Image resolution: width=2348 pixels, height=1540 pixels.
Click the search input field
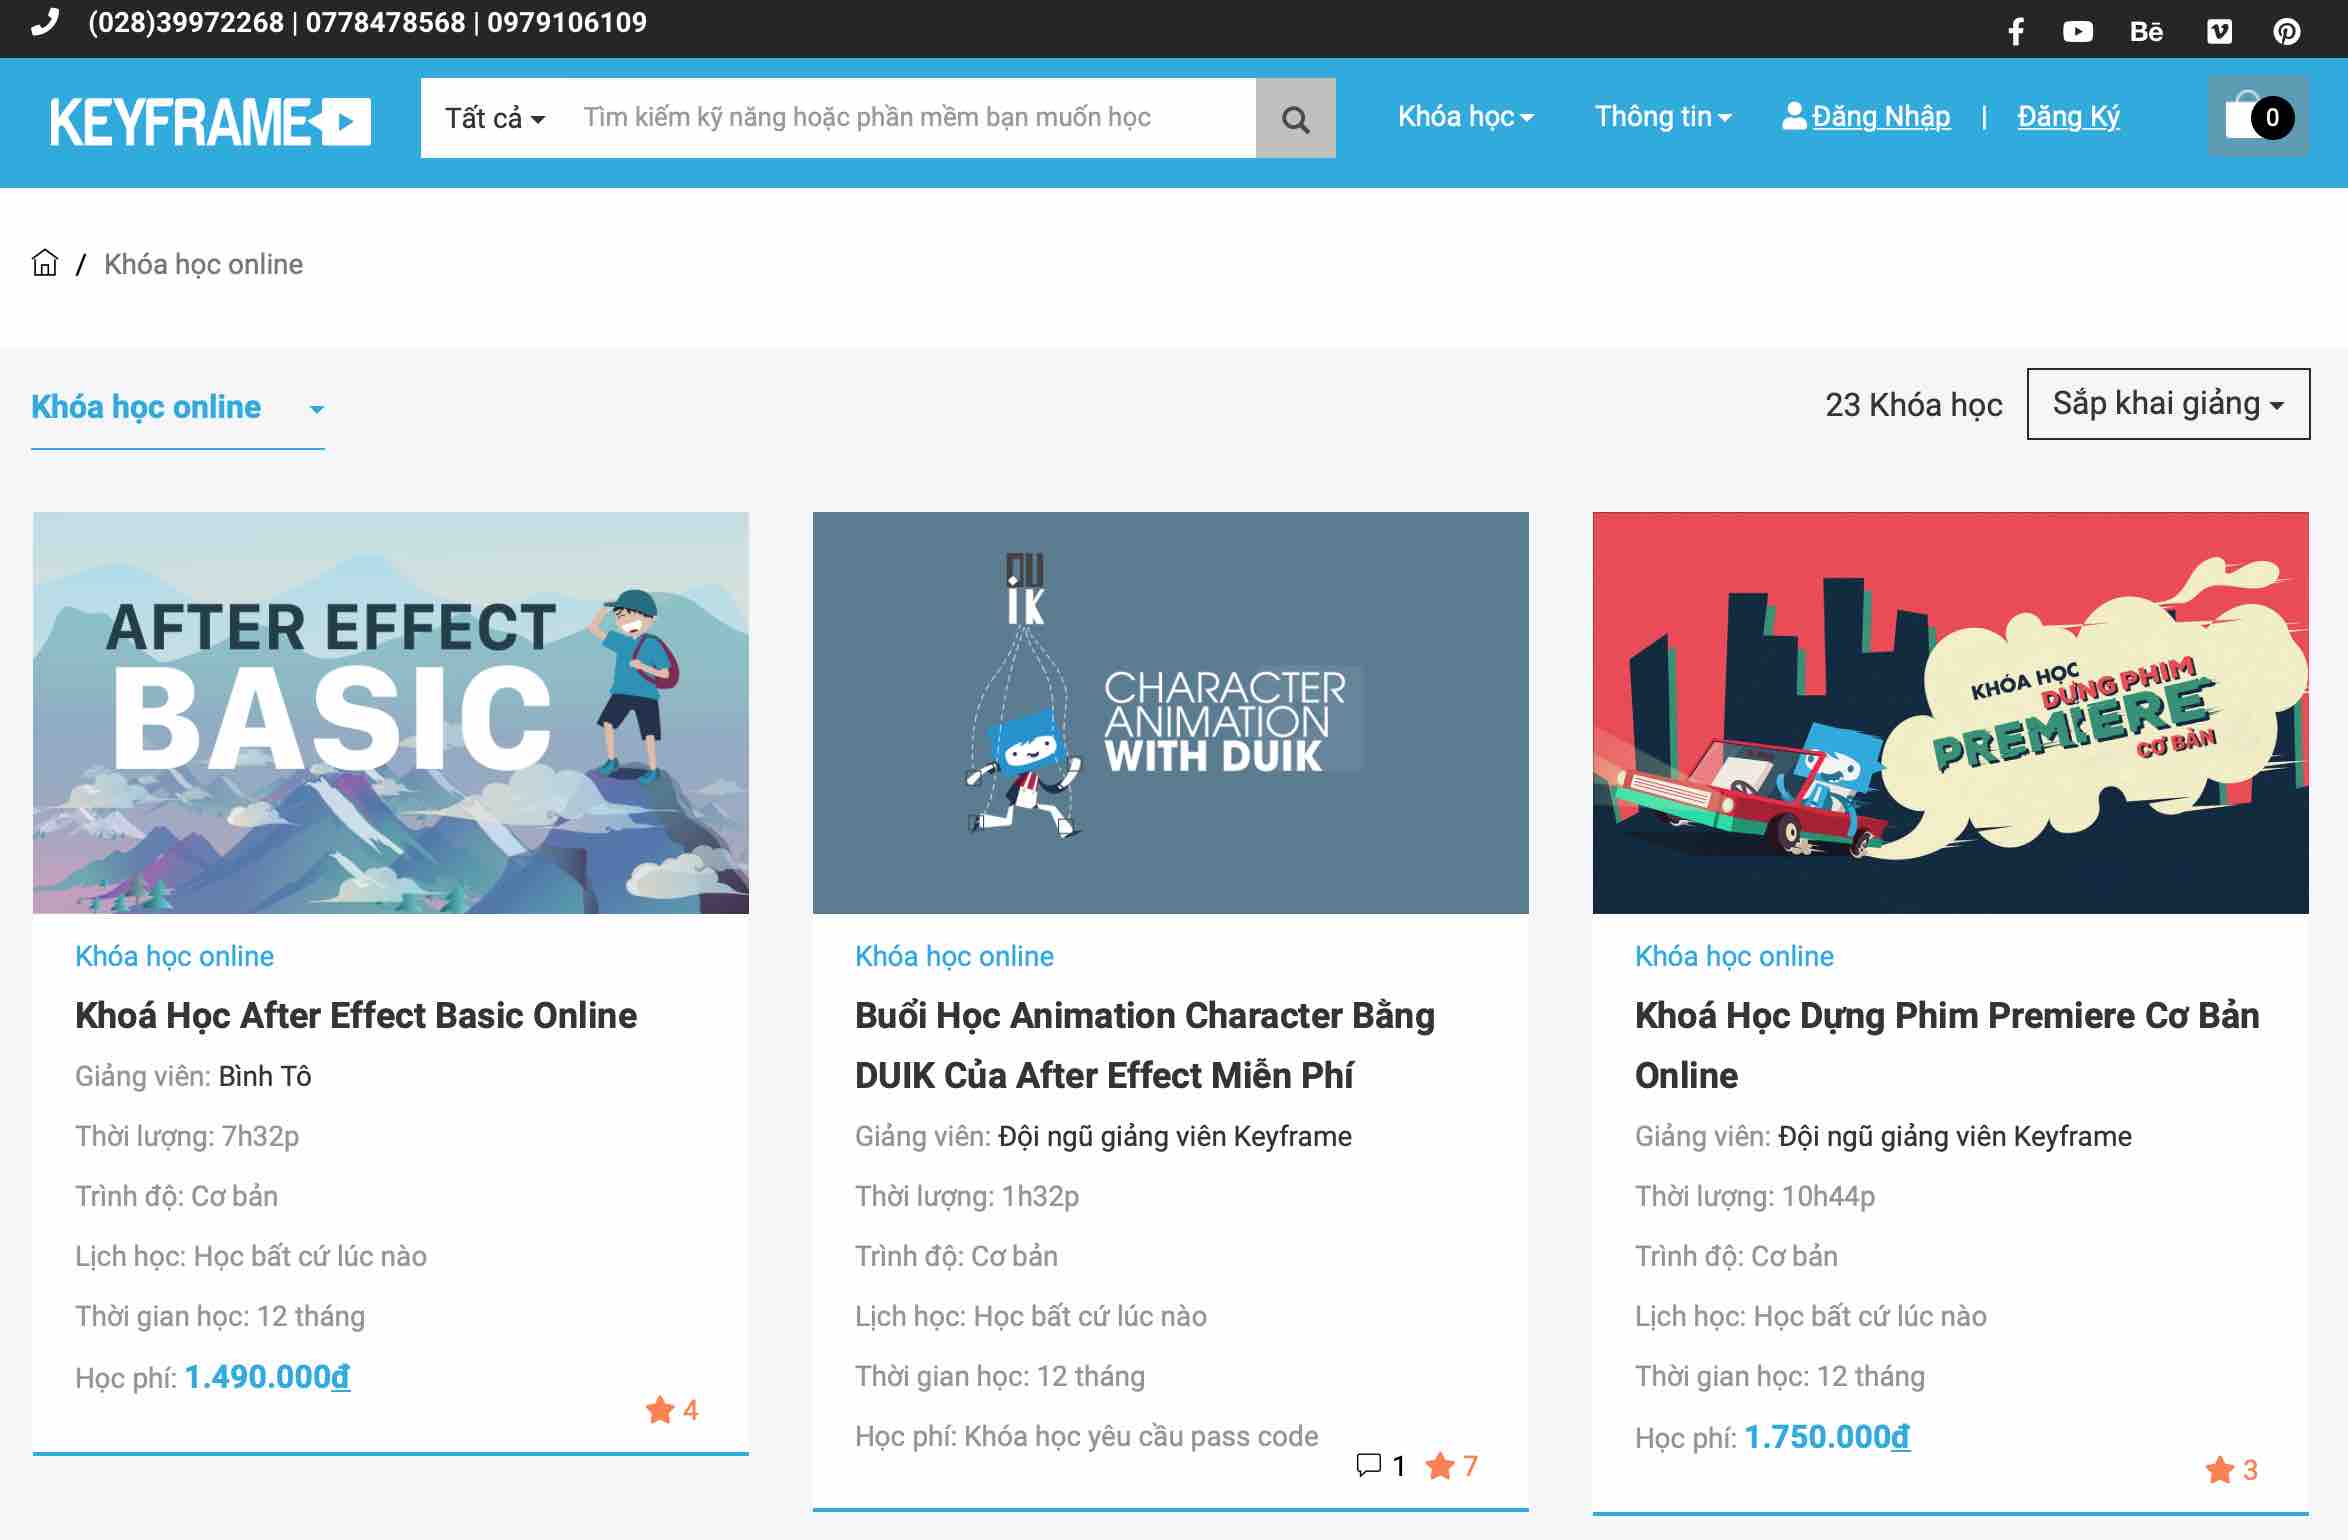pyautogui.click(x=910, y=118)
